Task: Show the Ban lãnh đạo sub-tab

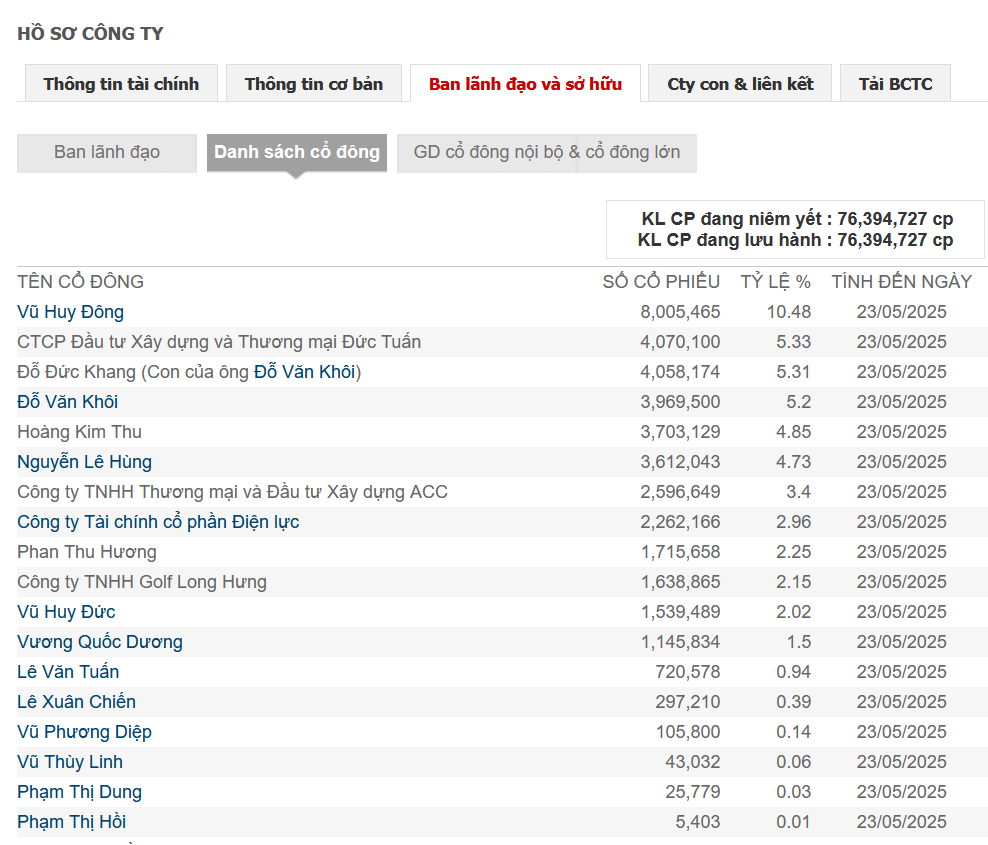Action: tap(107, 152)
